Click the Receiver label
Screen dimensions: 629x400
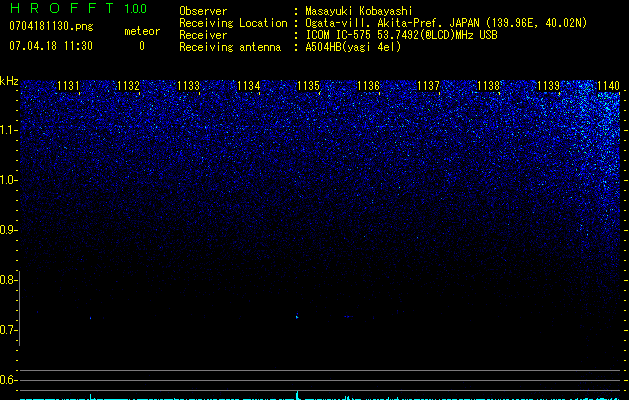click(203, 35)
